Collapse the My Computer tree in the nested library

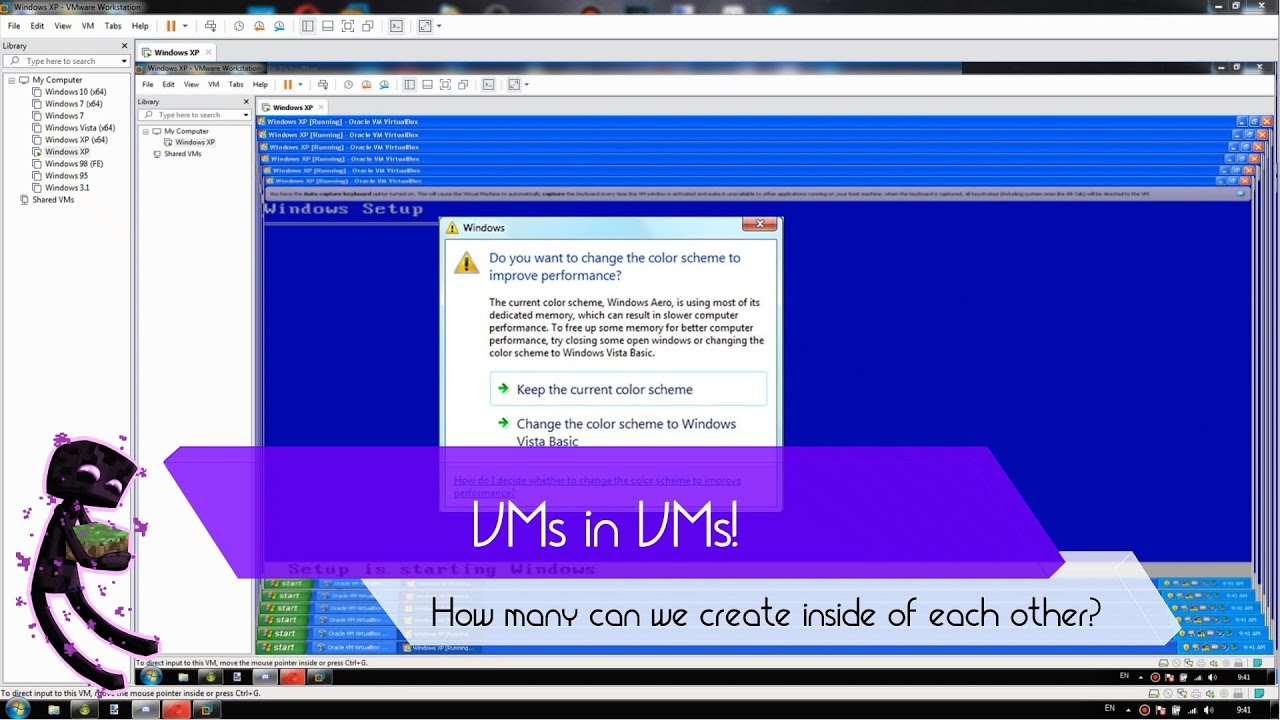tap(145, 131)
